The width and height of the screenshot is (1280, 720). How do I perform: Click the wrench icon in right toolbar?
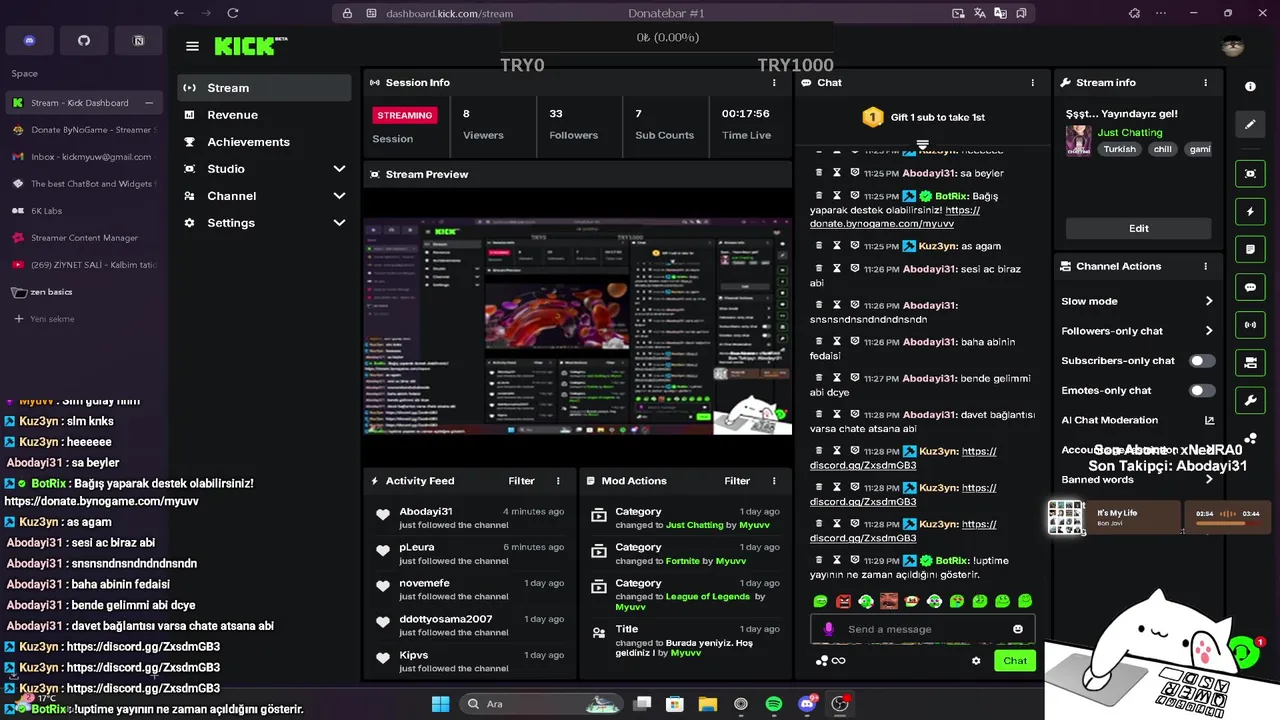click(x=1250, y=401)
